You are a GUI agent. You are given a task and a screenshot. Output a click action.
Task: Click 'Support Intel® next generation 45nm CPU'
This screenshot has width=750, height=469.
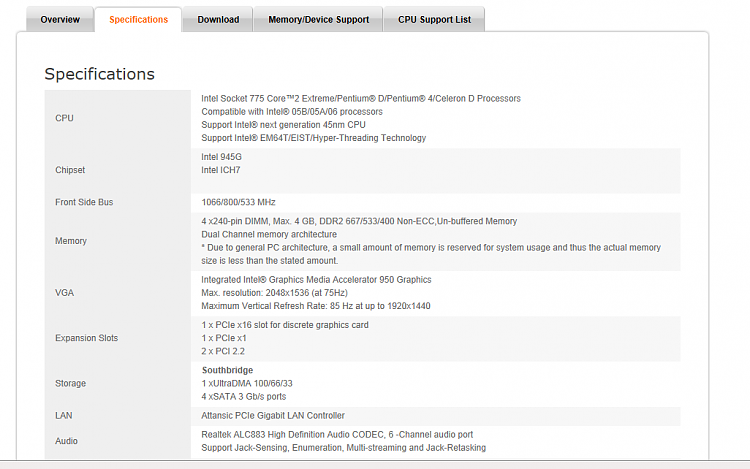(x=283, y=125)
